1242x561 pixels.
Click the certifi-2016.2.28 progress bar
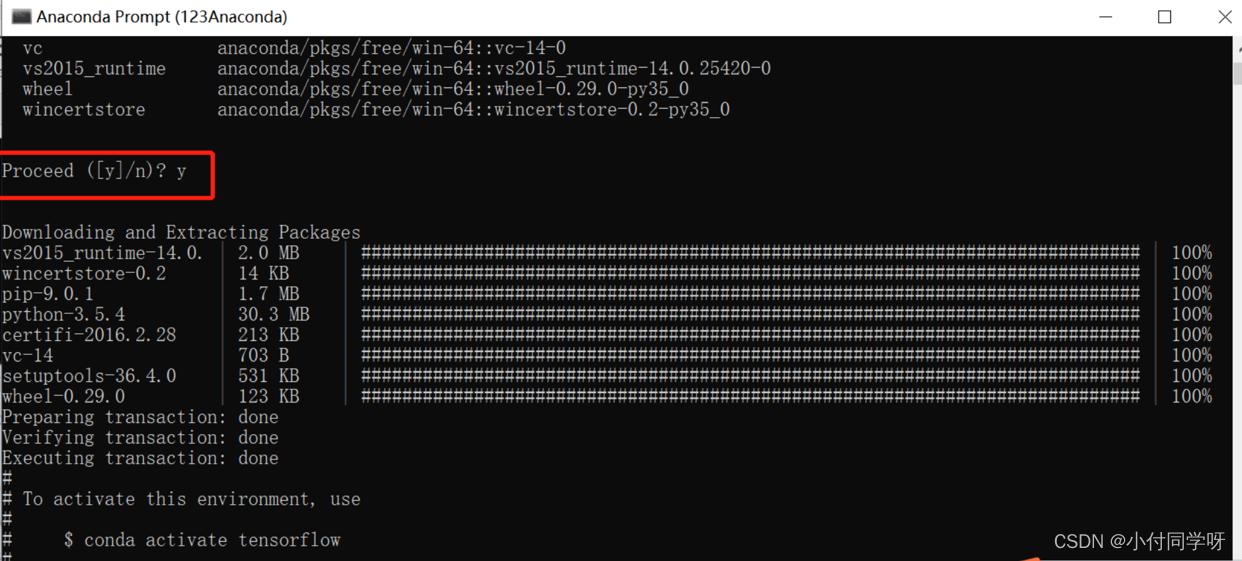coord(750,335)
